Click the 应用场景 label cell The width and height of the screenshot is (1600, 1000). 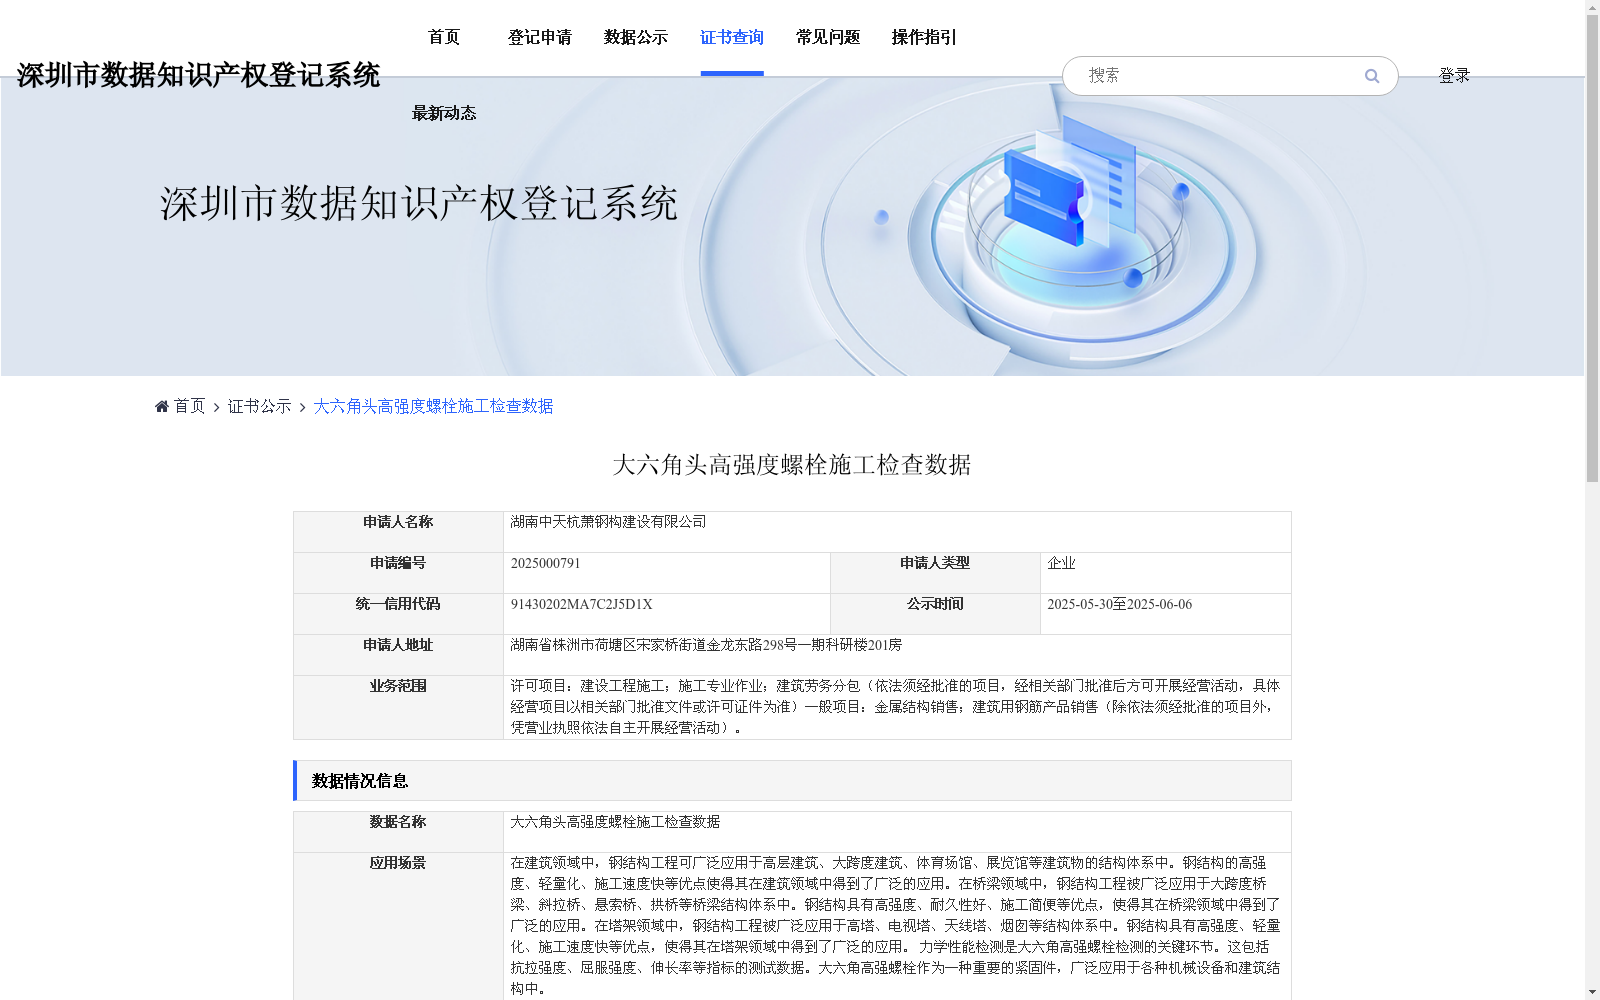(x=398, y=926)
